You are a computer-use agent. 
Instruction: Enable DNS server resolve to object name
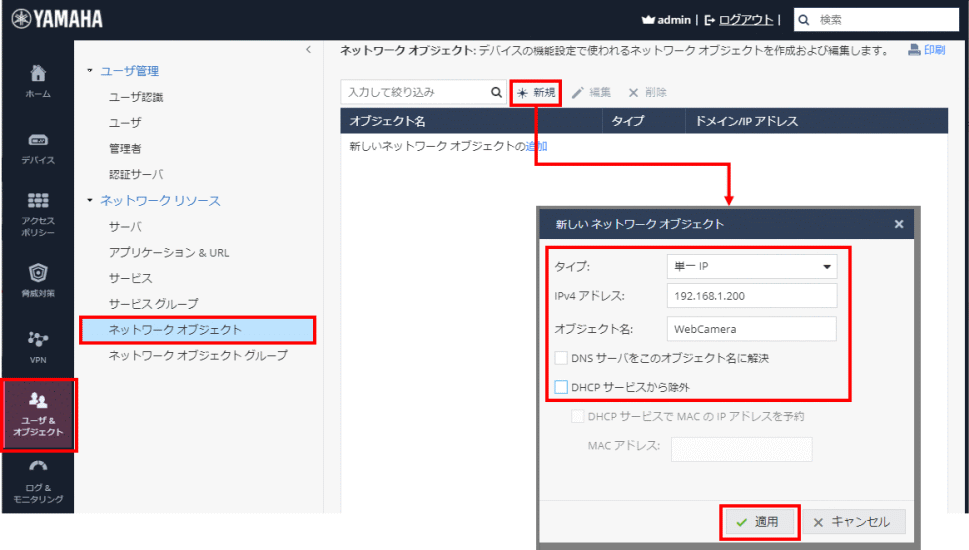tap(562, 357)
